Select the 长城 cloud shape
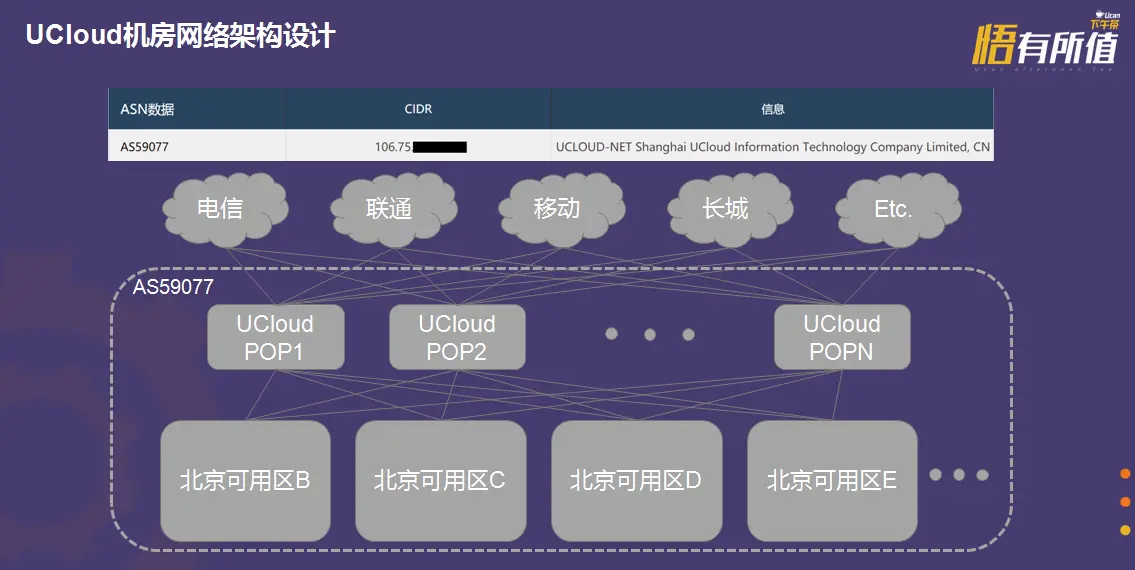 click(730, 210)
